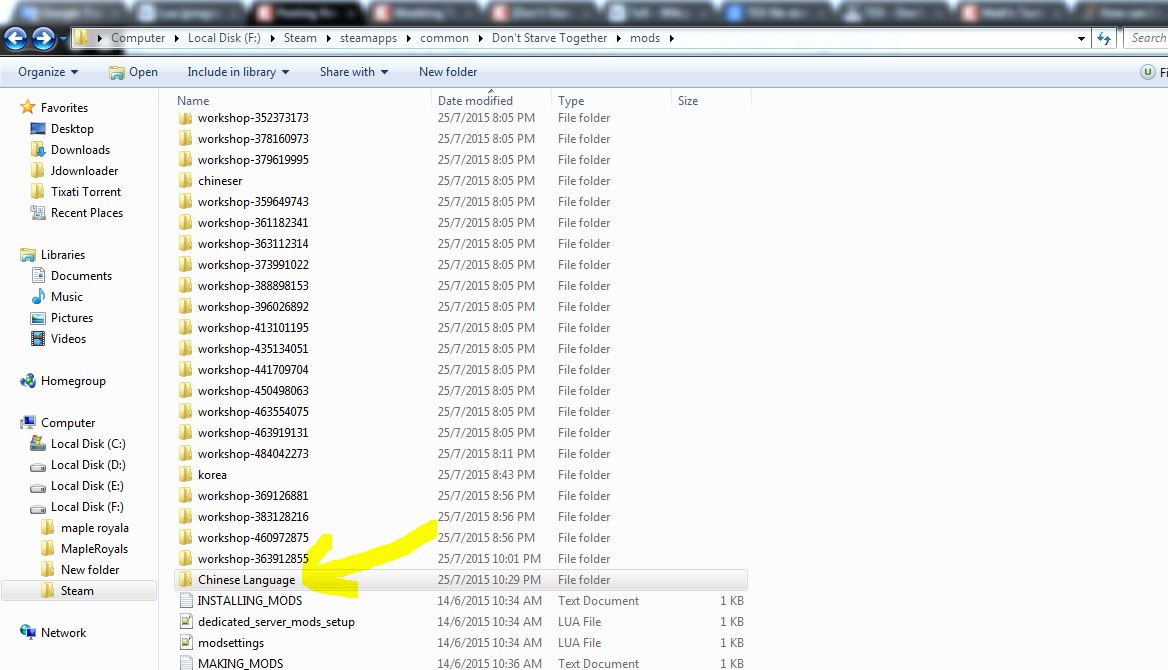This screenshot has height=670, width=1168.
Task: Click the Open toolbar button
Action: pyautogui.click(x=133, y=72)
